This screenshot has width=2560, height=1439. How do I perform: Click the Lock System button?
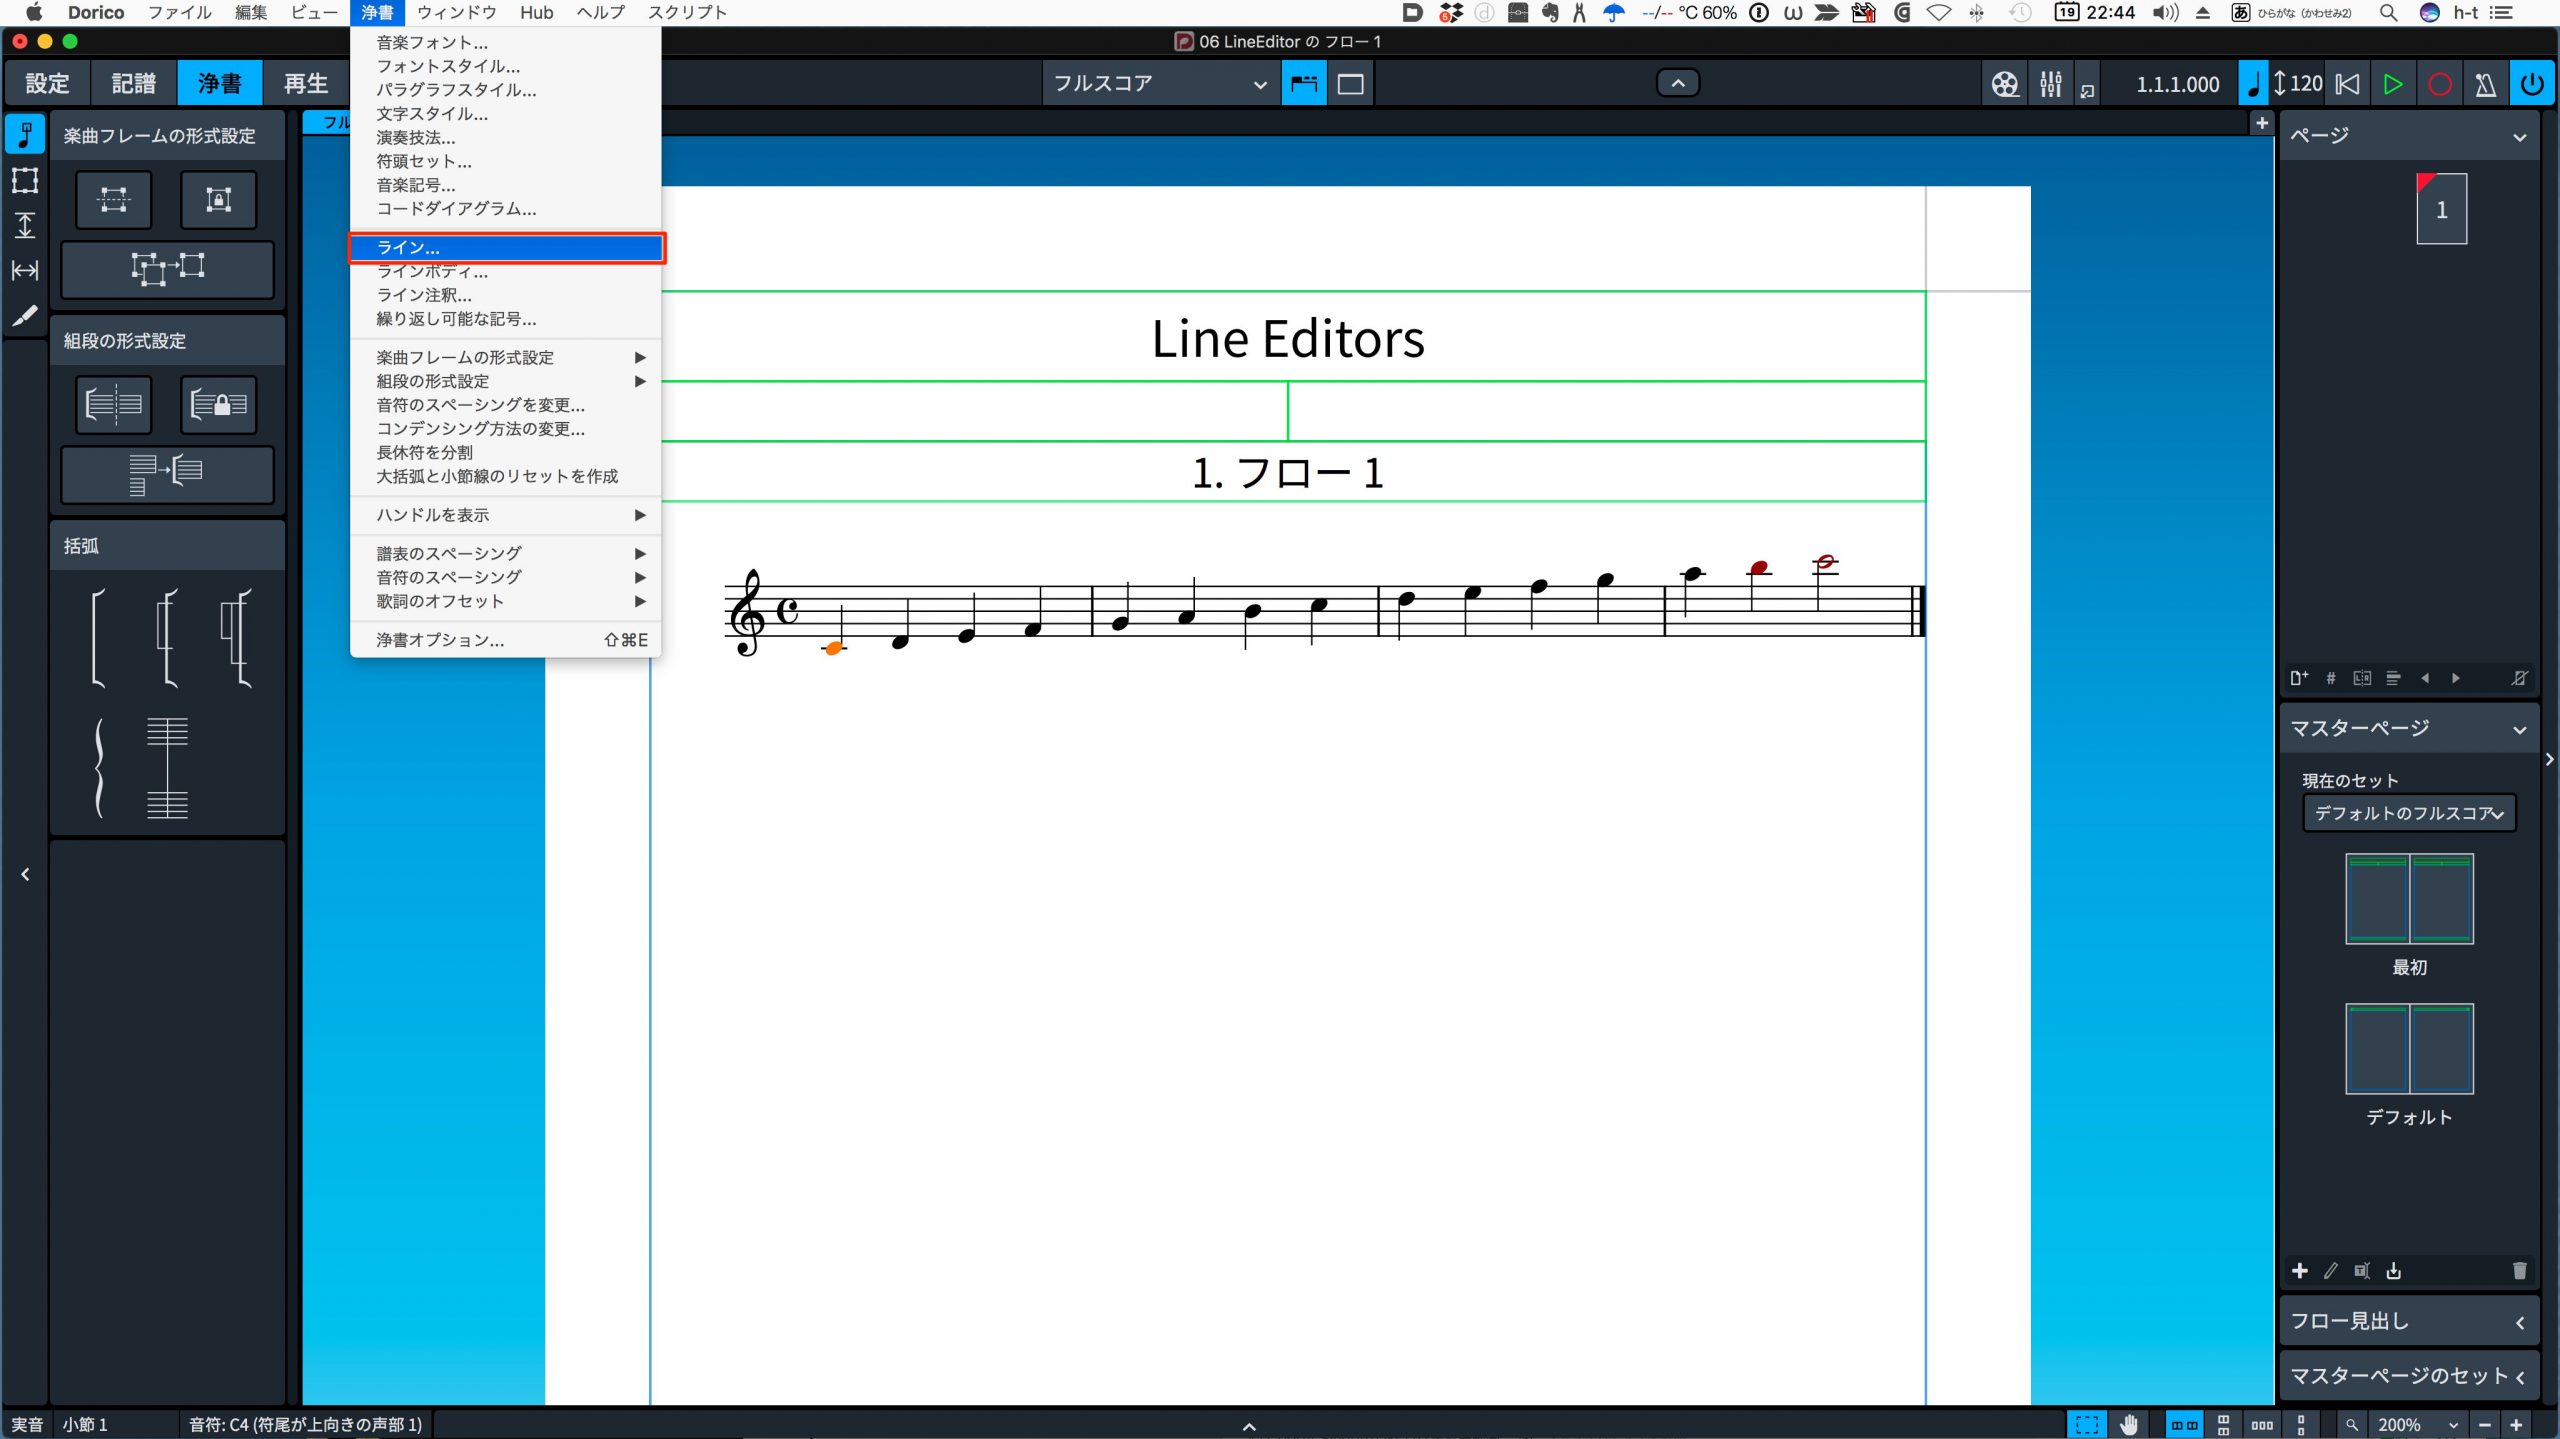[x=218, y=404]
